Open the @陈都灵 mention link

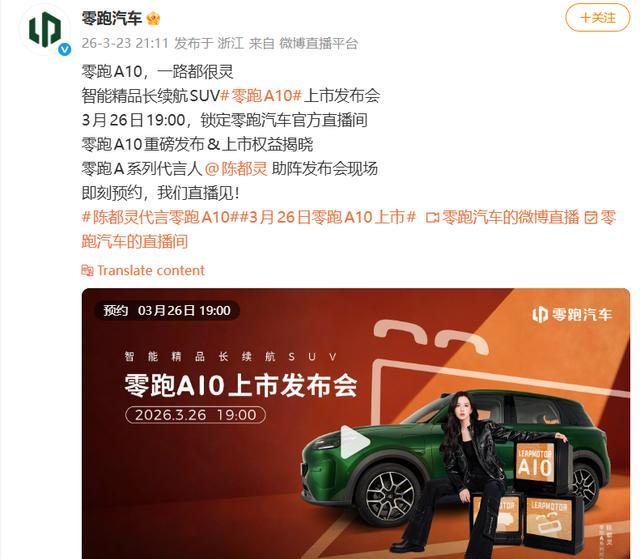pos(236,169)
